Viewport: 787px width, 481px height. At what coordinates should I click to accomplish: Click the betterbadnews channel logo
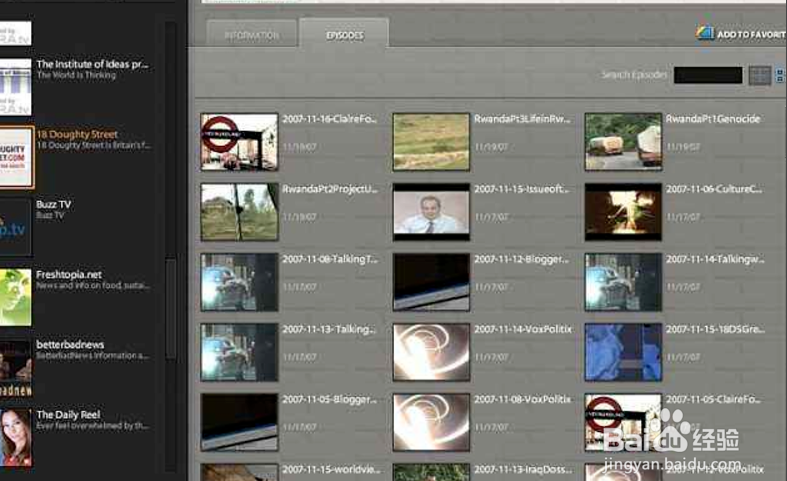pos(16,368)
